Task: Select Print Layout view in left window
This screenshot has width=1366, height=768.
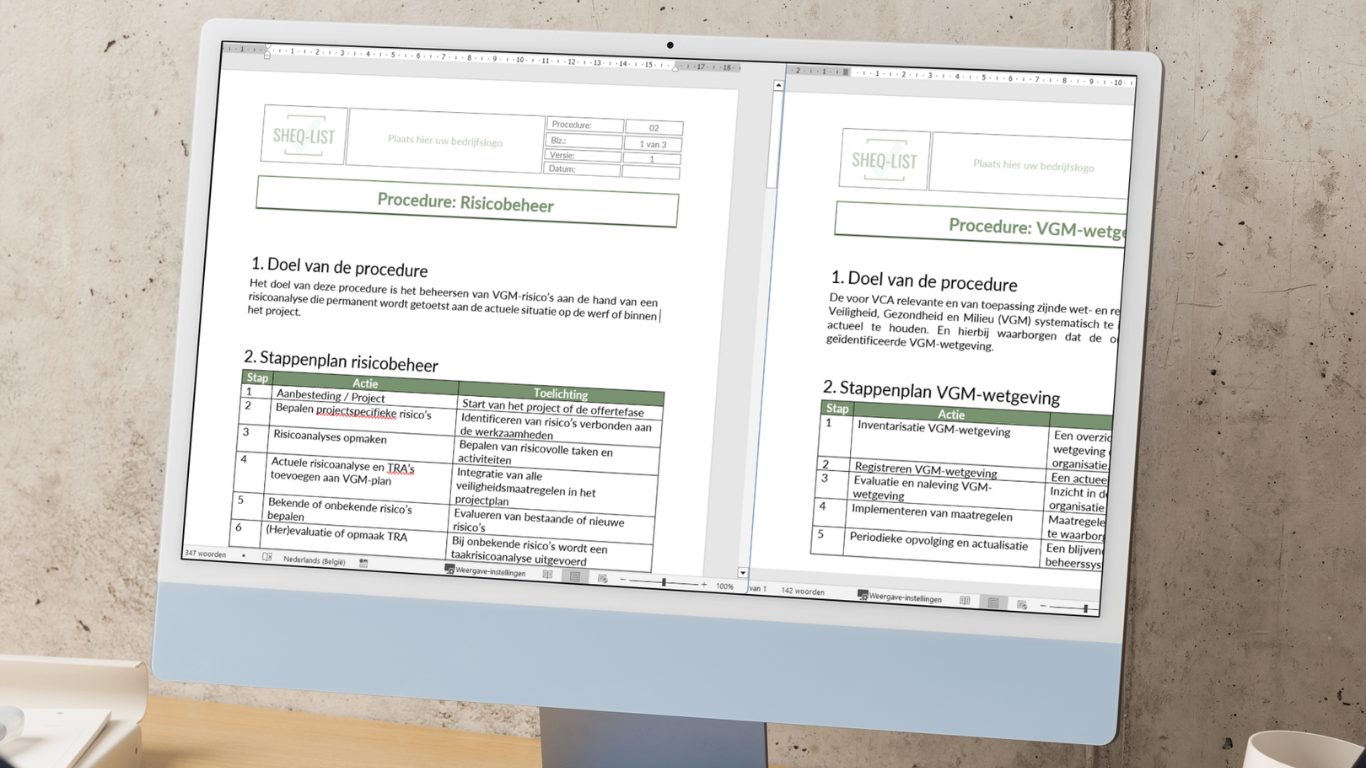Action: tap(574, 577)
